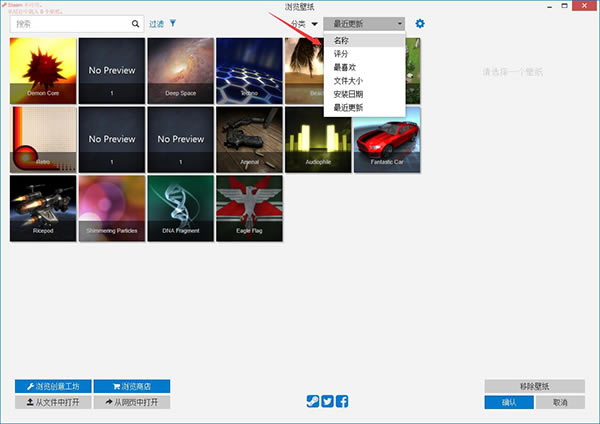Viewport: 600px width, 424px height.
Task: Collapse the 最近更新 sort combo box
Action: 364,24
